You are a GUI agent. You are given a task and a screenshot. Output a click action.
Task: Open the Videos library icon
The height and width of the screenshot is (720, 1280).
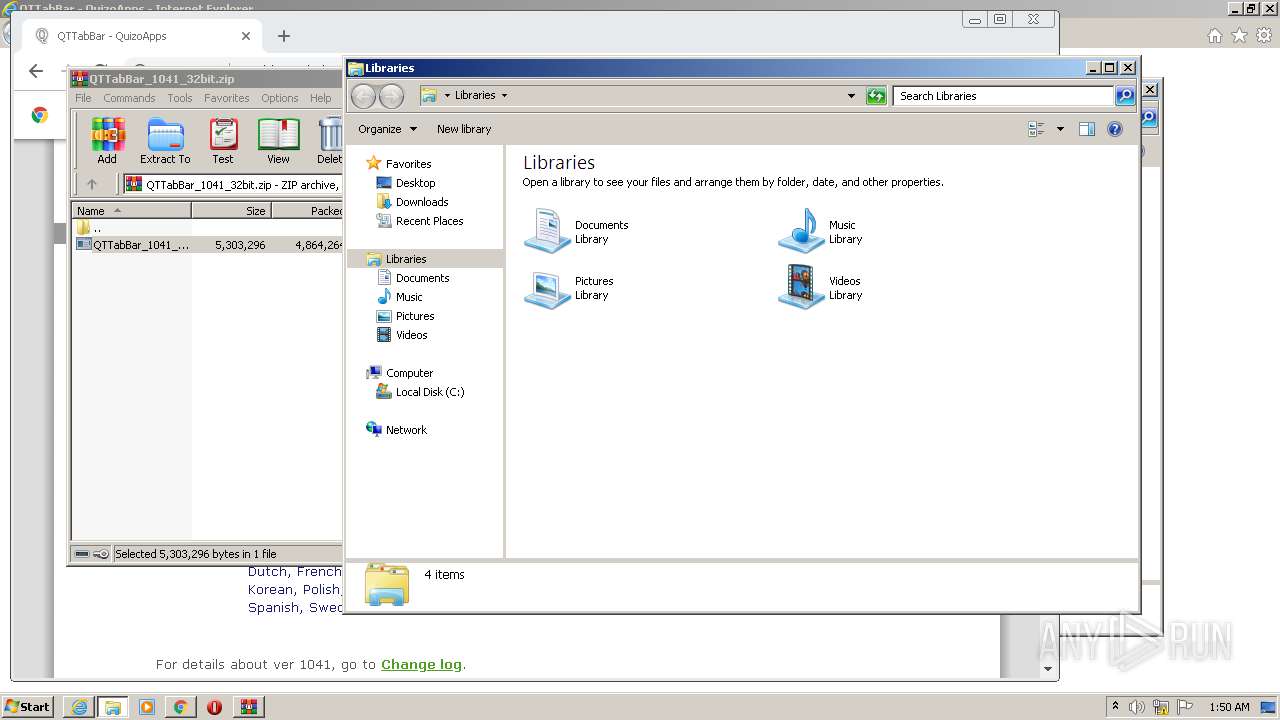click(x=801, y=287)
